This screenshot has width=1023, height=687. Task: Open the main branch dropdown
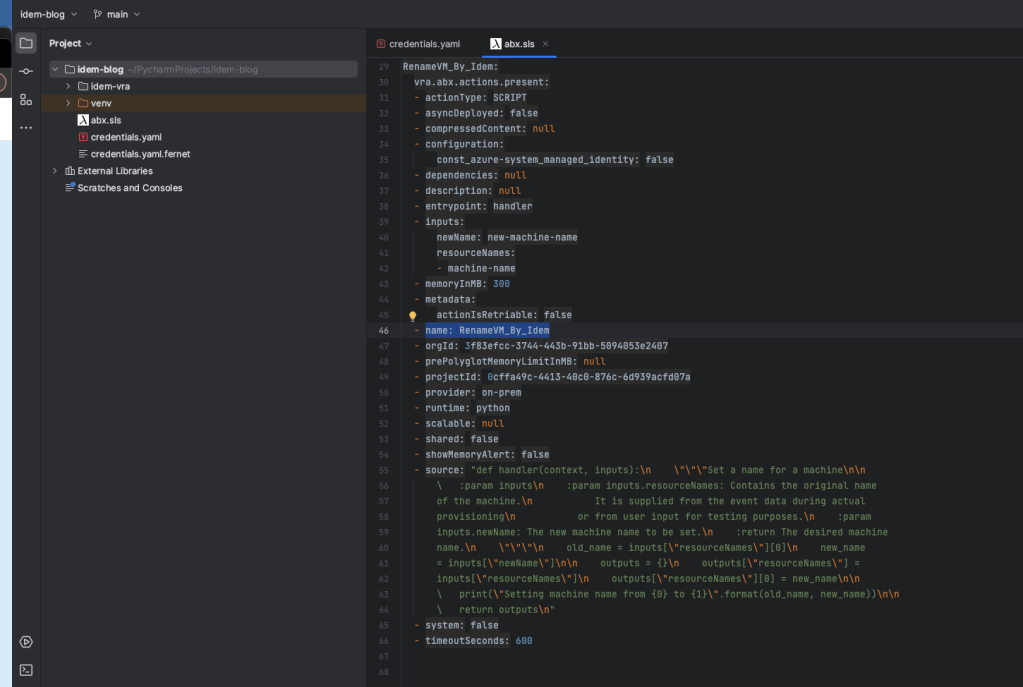coord(117,14)
